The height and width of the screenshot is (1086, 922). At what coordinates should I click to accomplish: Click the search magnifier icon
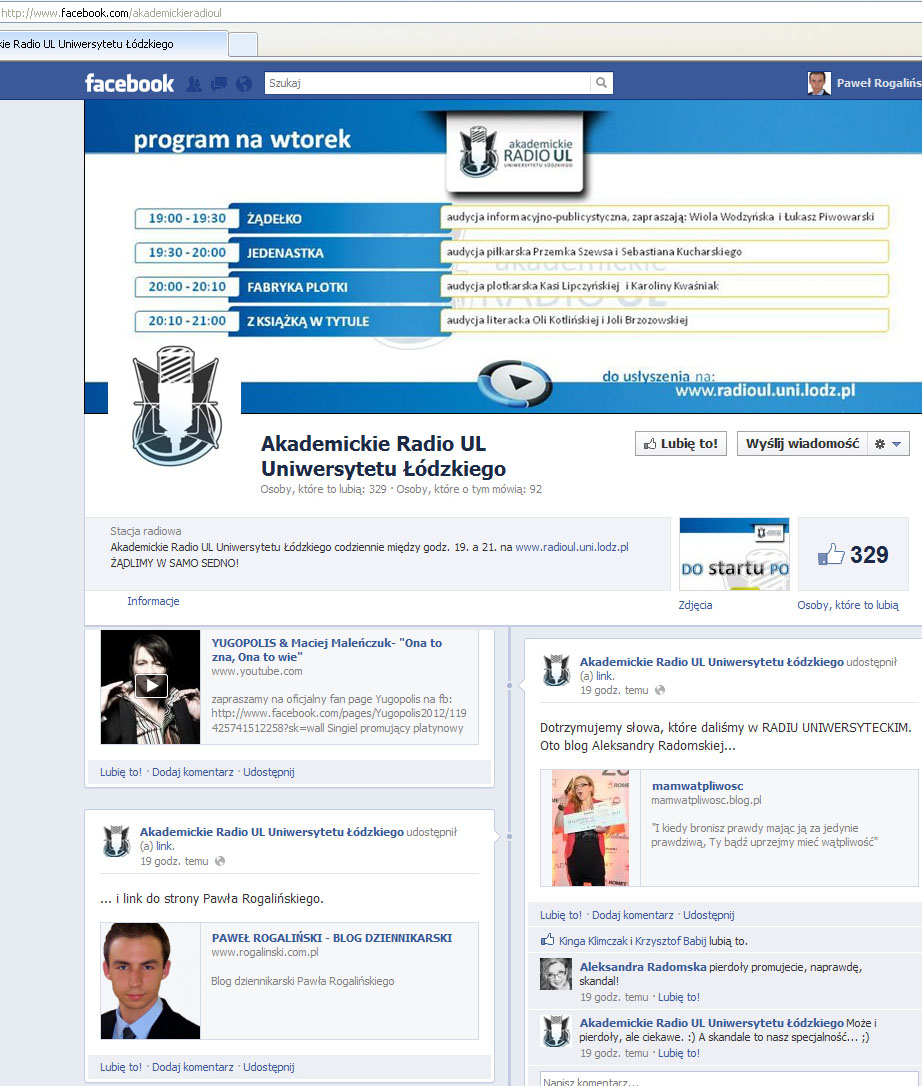[x=601, y=83]
